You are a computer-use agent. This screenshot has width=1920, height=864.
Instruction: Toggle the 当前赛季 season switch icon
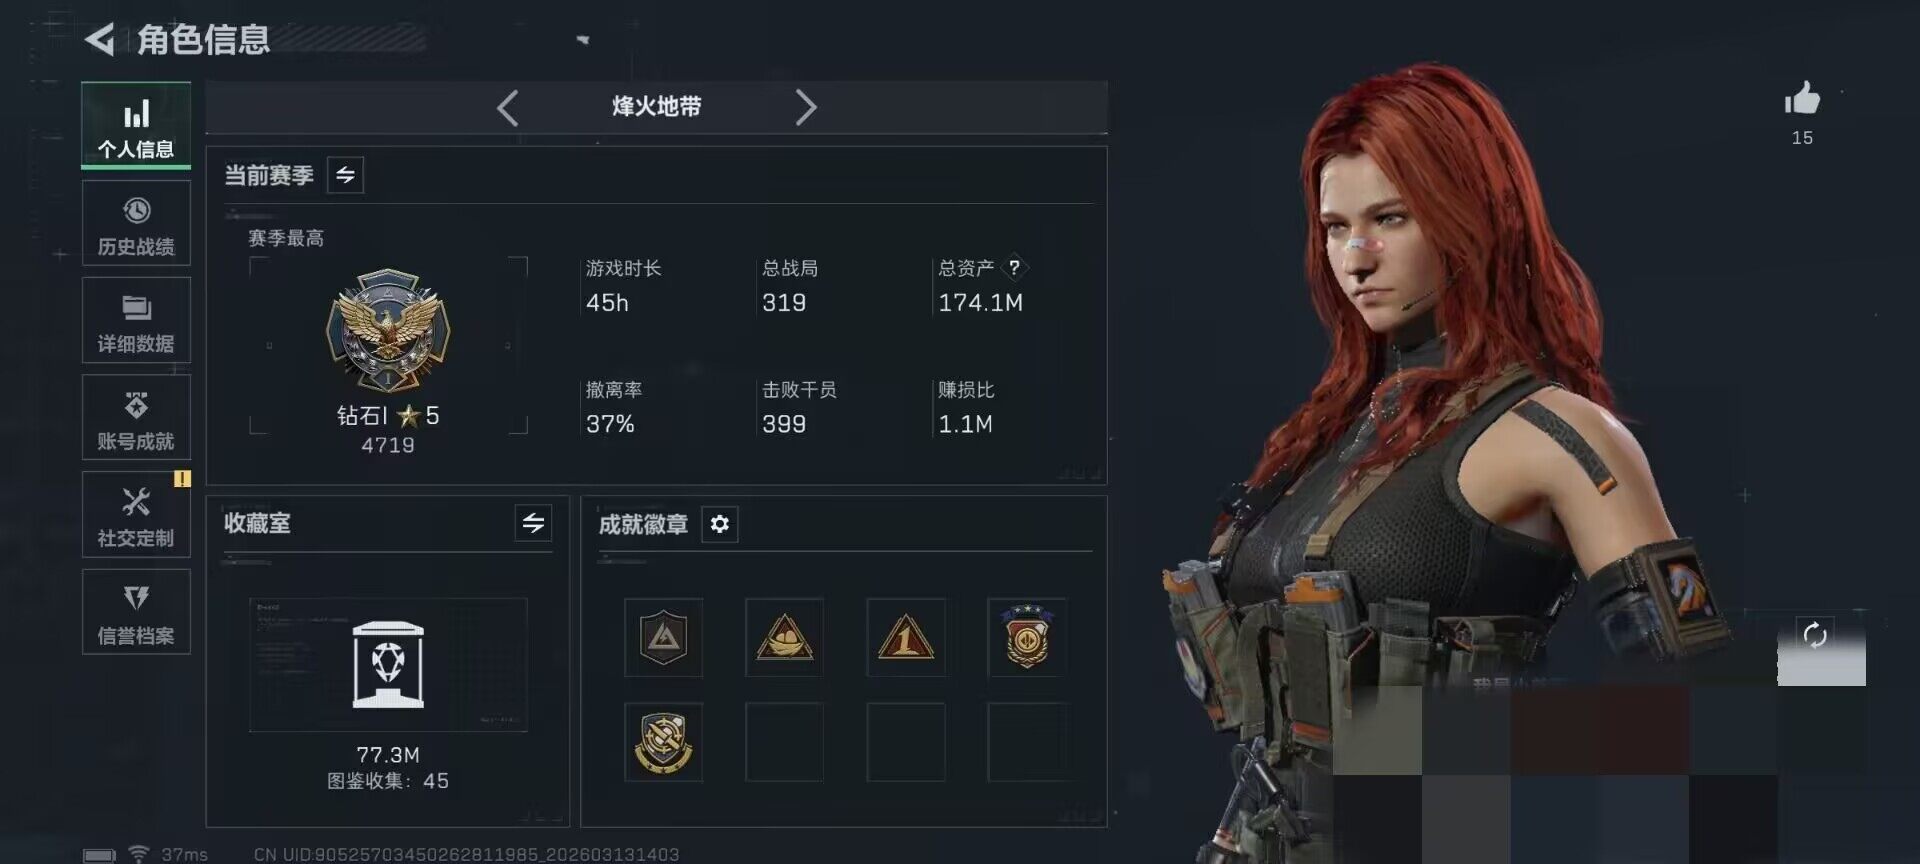coord(345,175)
